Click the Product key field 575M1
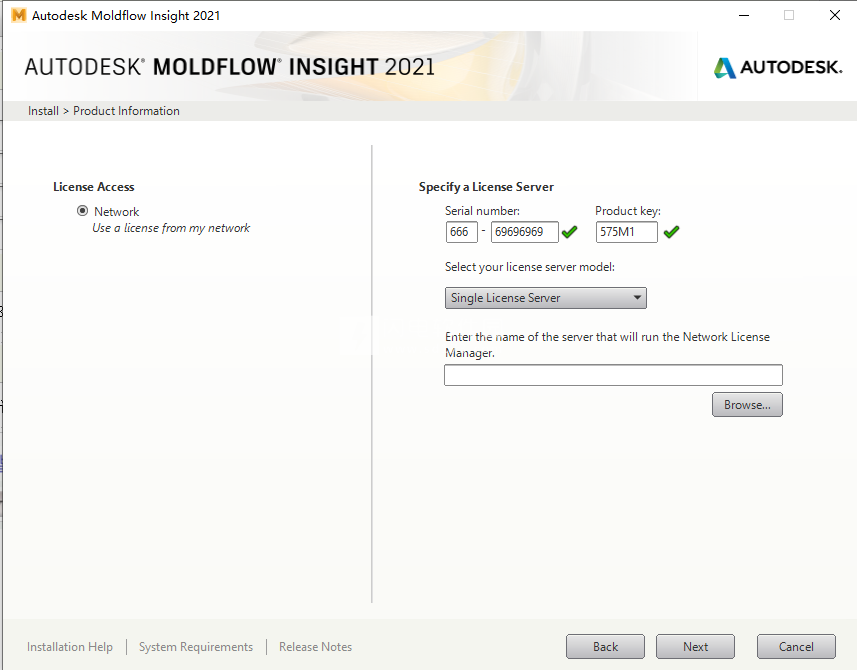 point(626,232)
